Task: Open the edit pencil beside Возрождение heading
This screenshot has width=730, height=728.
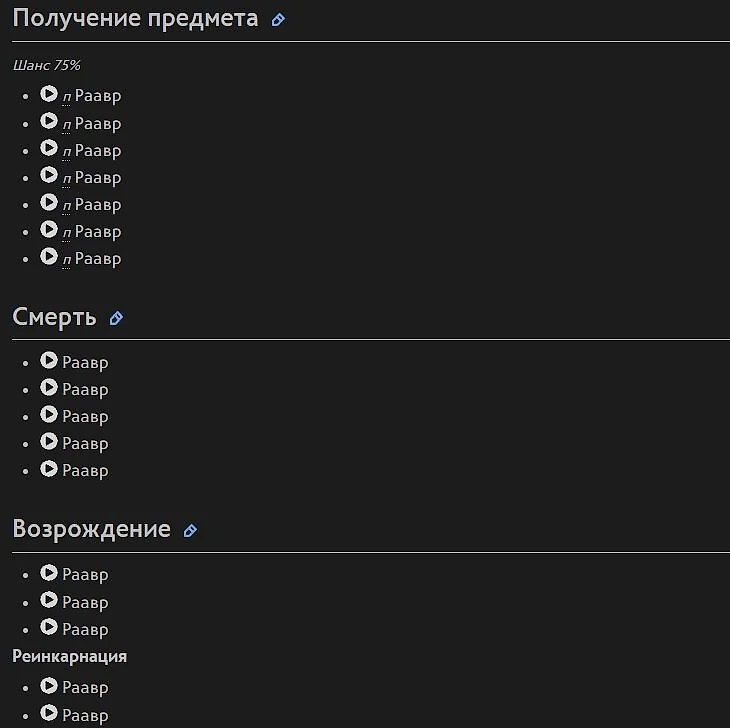Action: 190,530
